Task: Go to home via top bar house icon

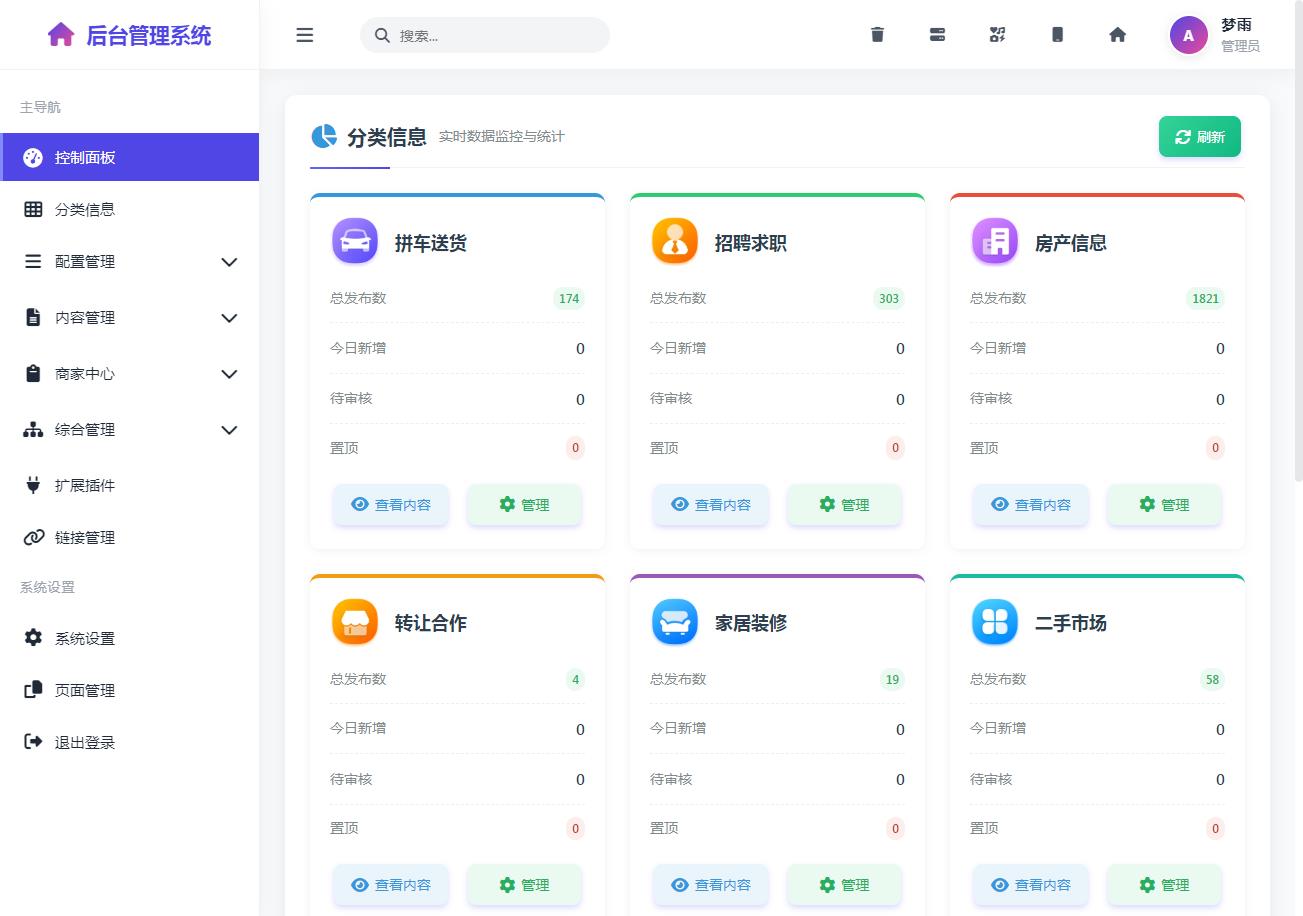Action: click(1117, 35)
